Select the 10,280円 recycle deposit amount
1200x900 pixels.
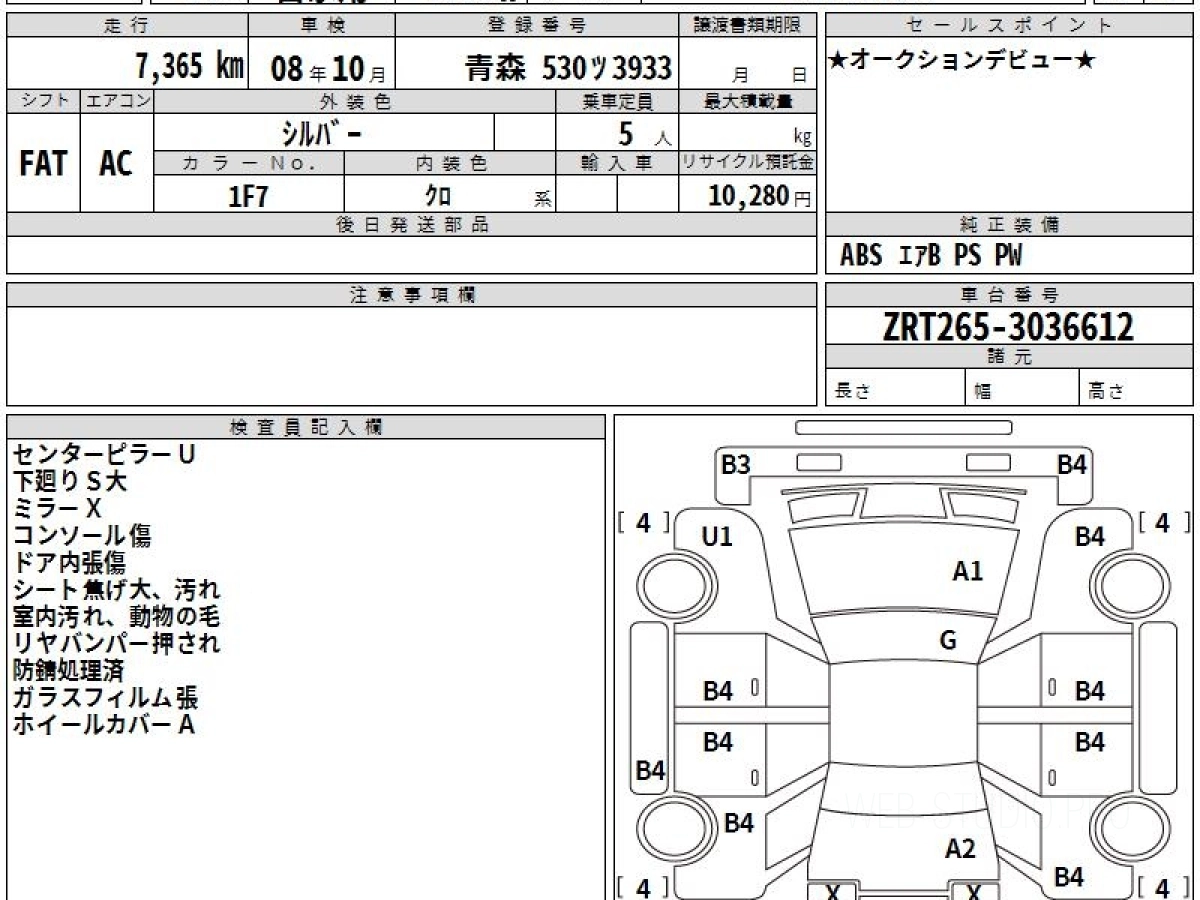click(760, 196)
